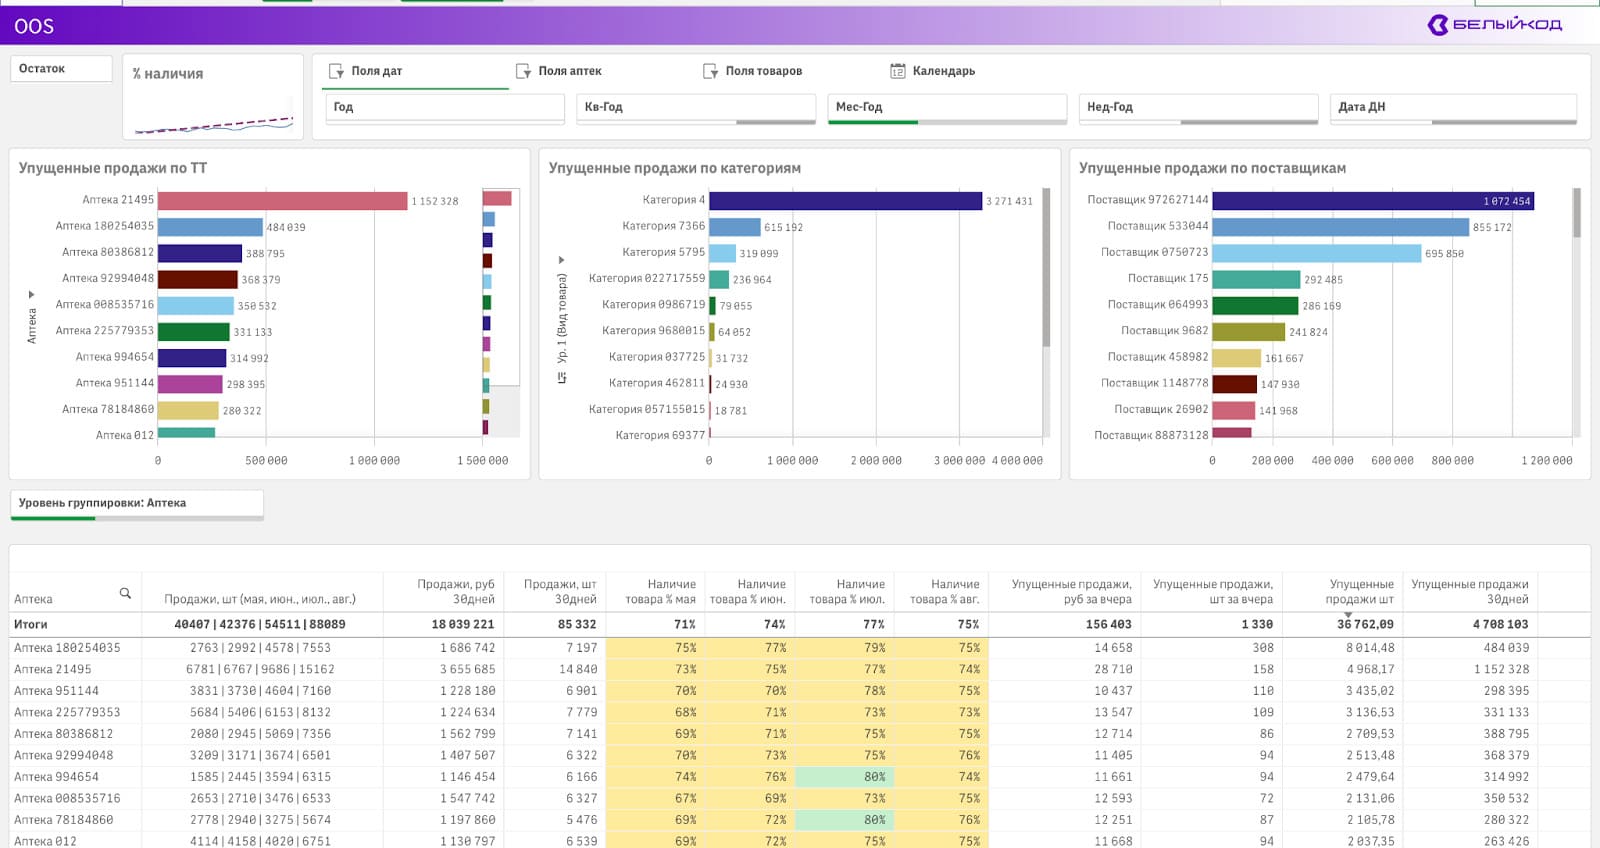Click the Упущенные продажи по ТТ title
This screenshot has width=1600, height=848.
[113, 168]
